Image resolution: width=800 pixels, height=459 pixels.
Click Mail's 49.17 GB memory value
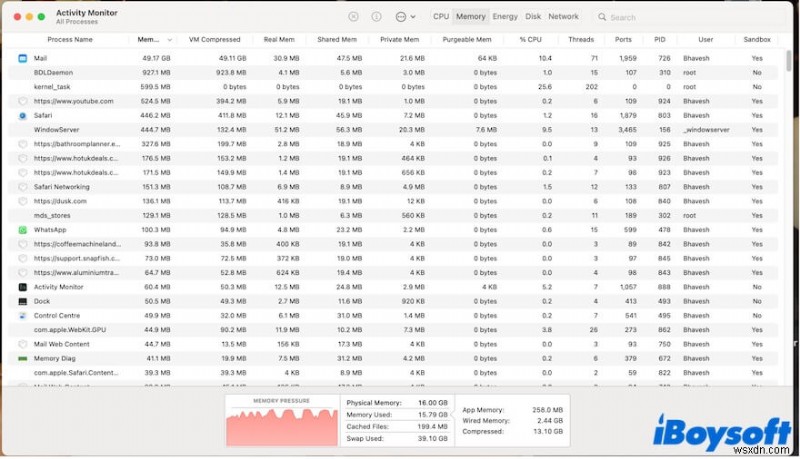coord(156,59)
